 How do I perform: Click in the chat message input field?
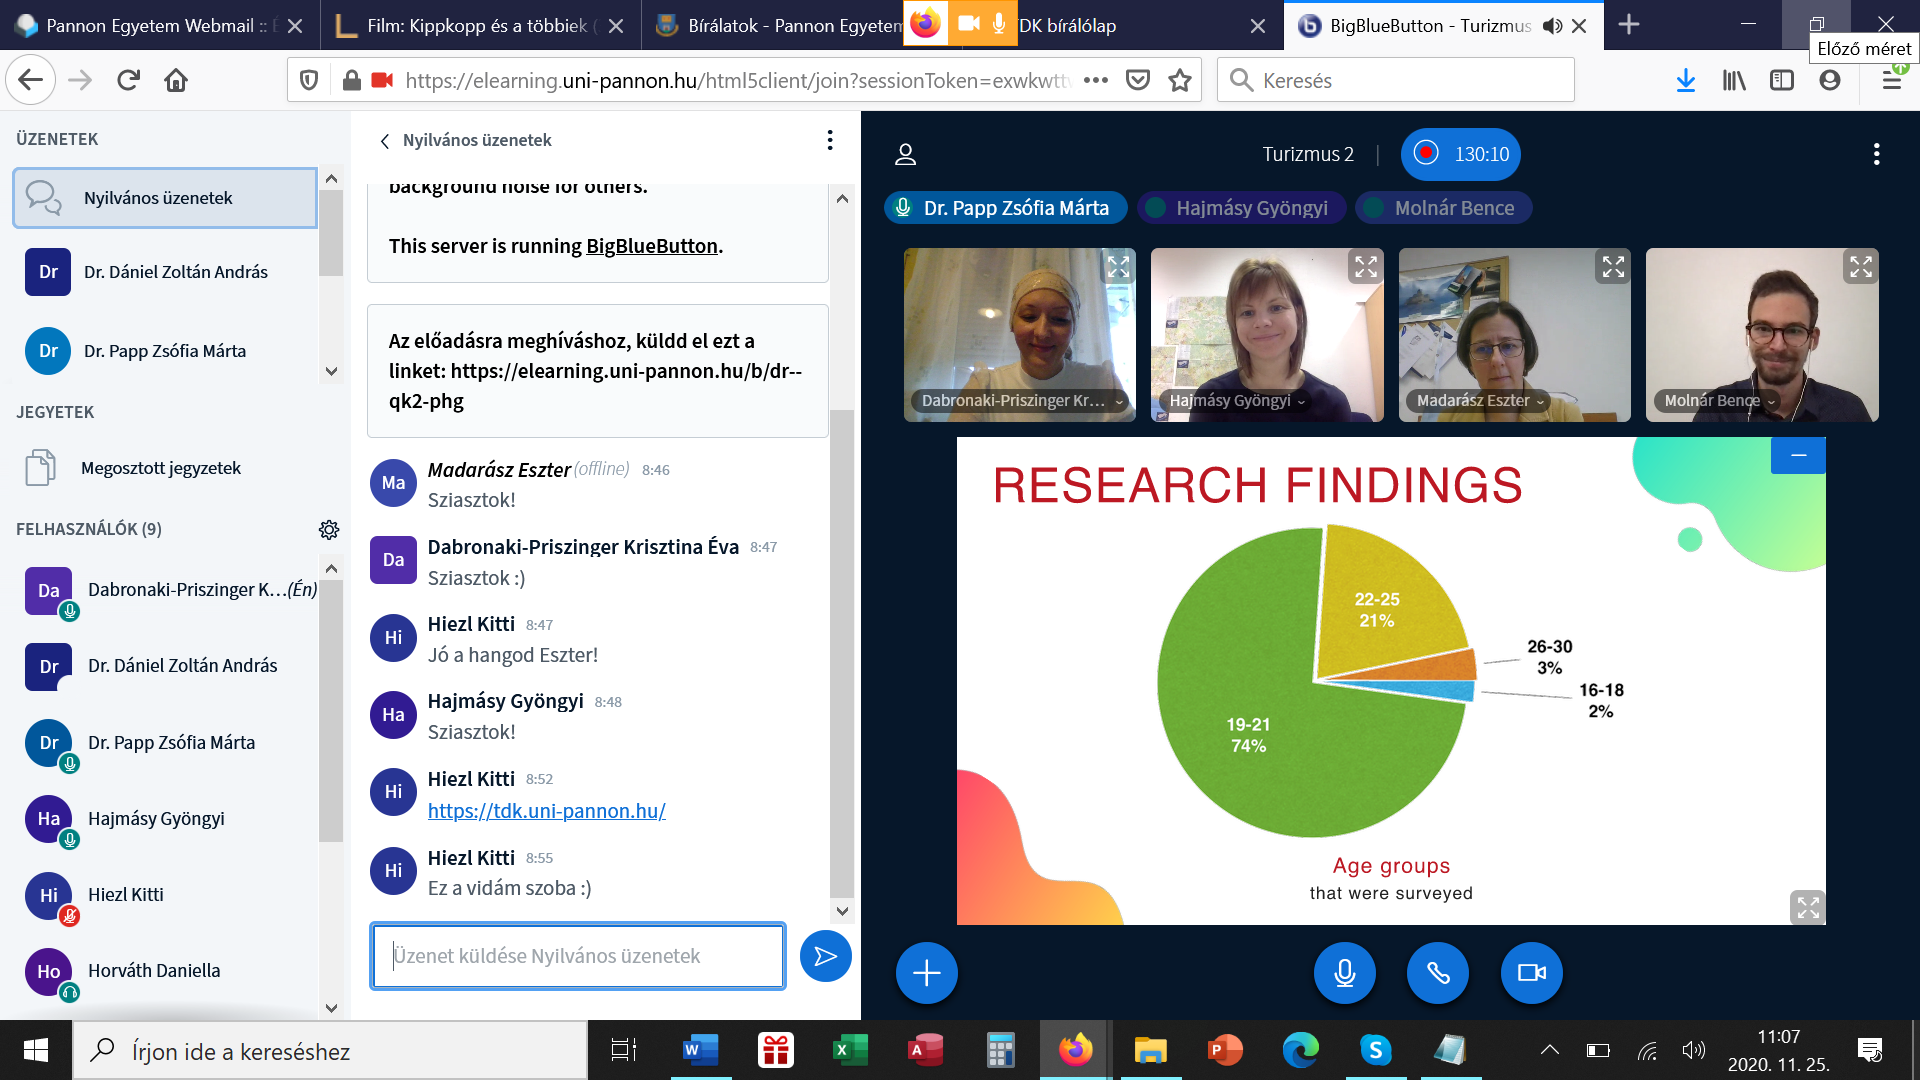(x=577, y=956)
